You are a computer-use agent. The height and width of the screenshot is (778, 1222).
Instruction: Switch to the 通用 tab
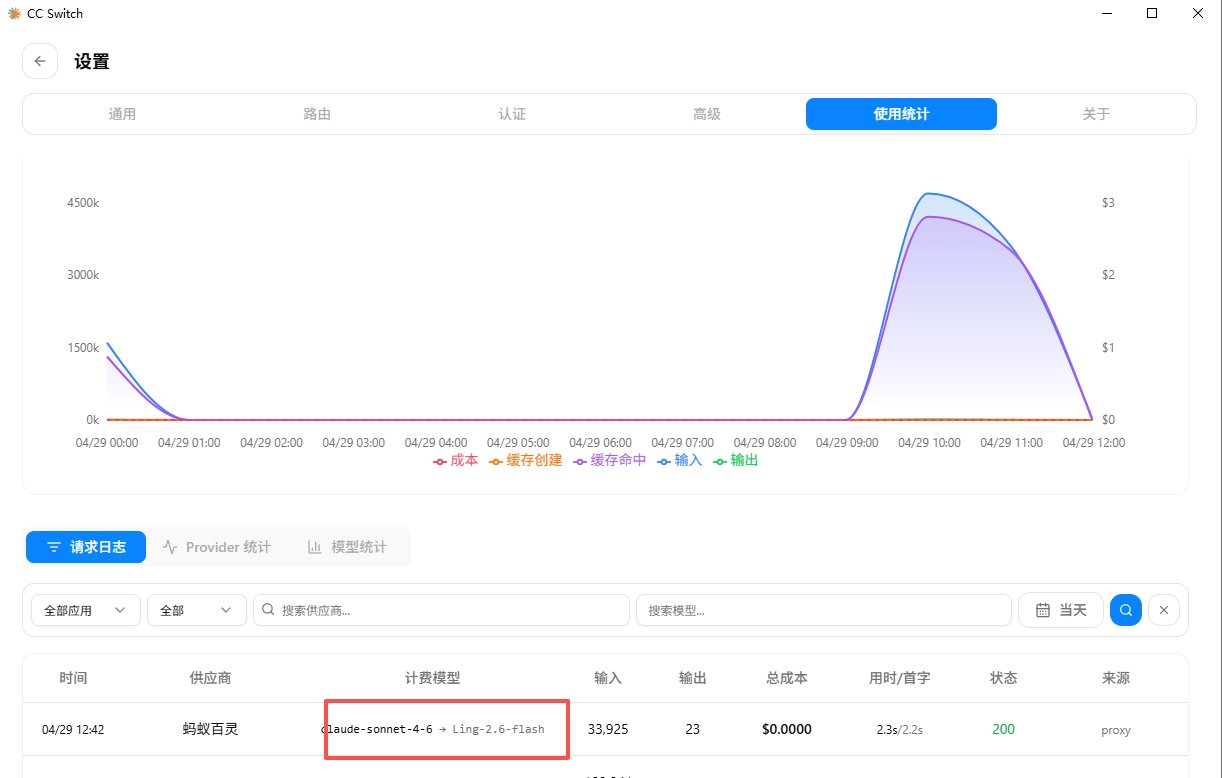click(122, 114)
